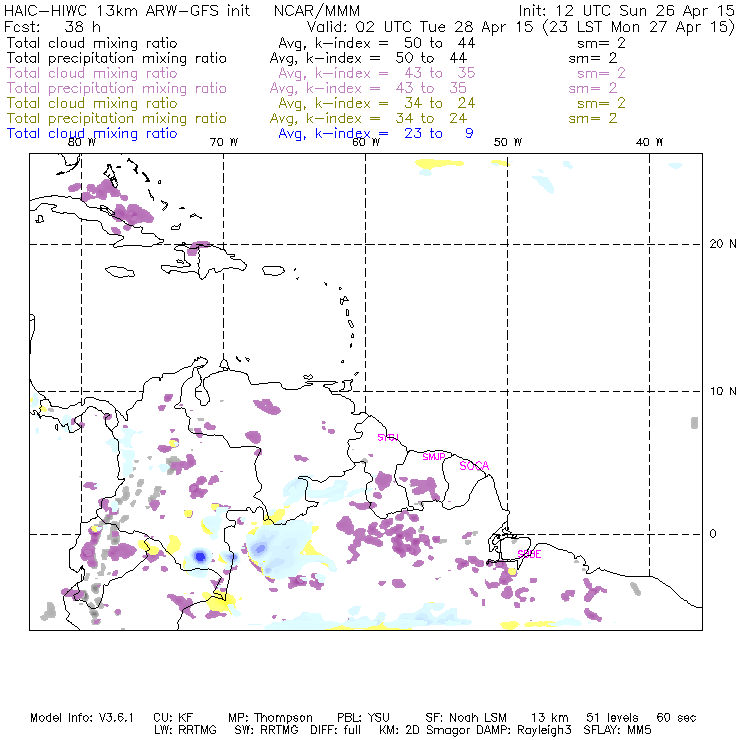Click 'sm= 2' on olive cloud row
This screenshot has height=740, width=740.
point(601,104)
